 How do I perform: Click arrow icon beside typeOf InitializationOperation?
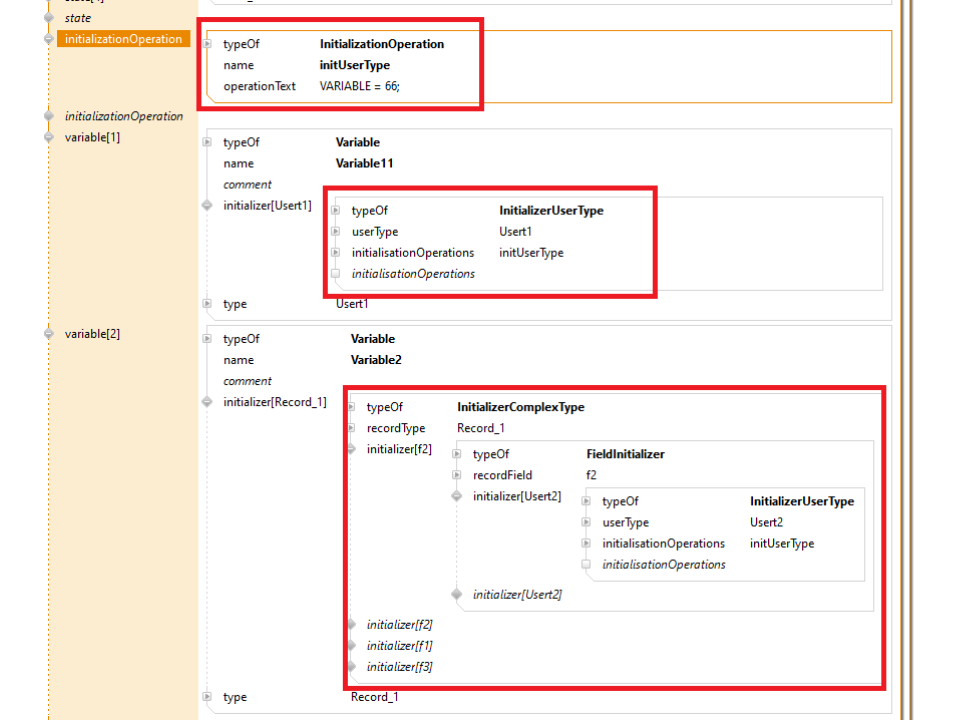[208, 44]
